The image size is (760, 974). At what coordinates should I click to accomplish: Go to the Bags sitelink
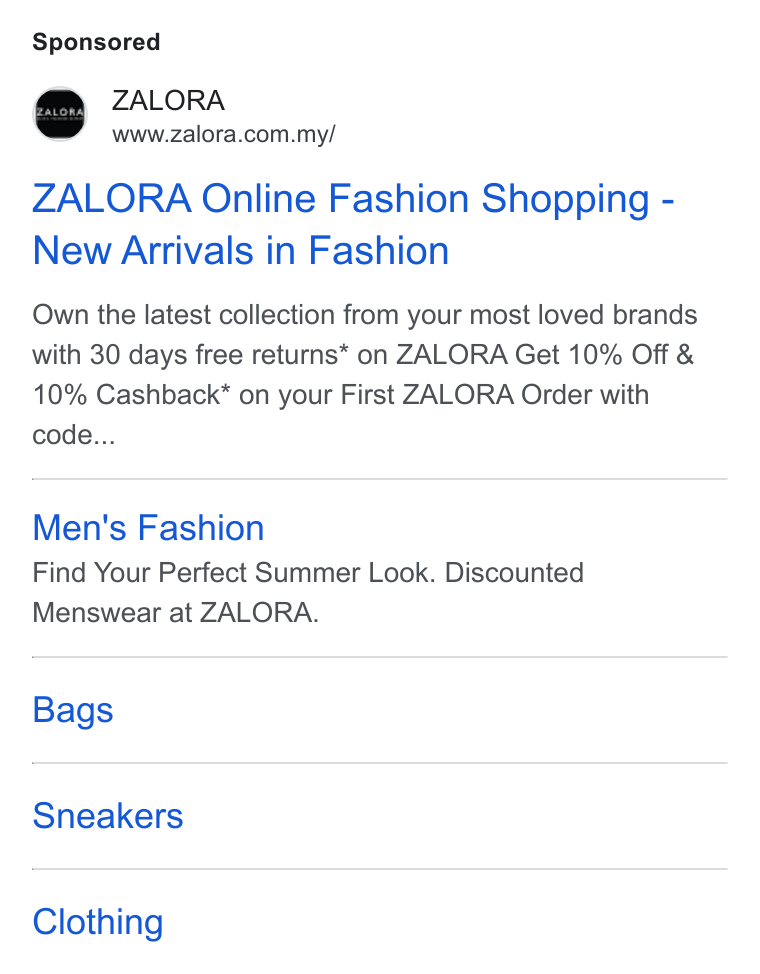tap(73, 710)
